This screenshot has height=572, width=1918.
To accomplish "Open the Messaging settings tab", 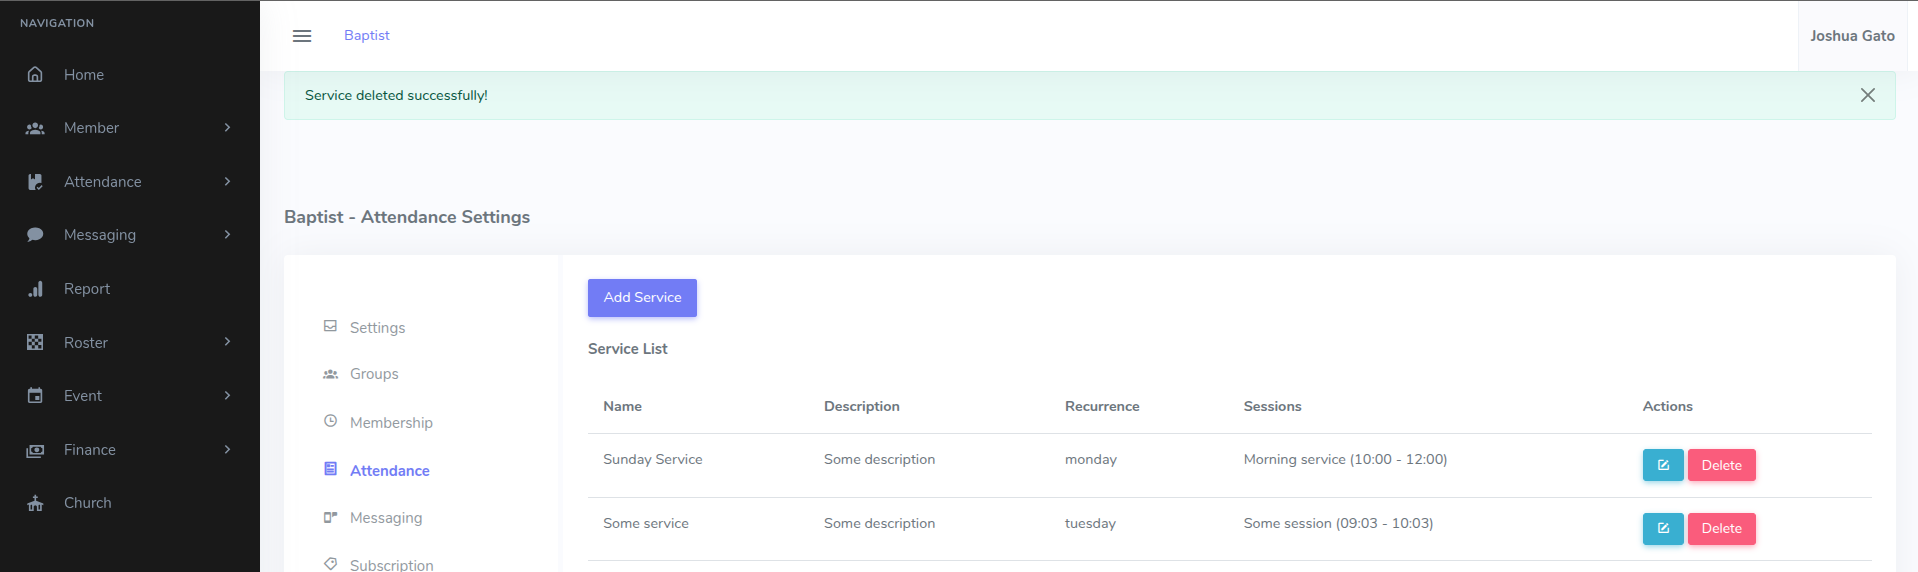I will tap(386, 518).
